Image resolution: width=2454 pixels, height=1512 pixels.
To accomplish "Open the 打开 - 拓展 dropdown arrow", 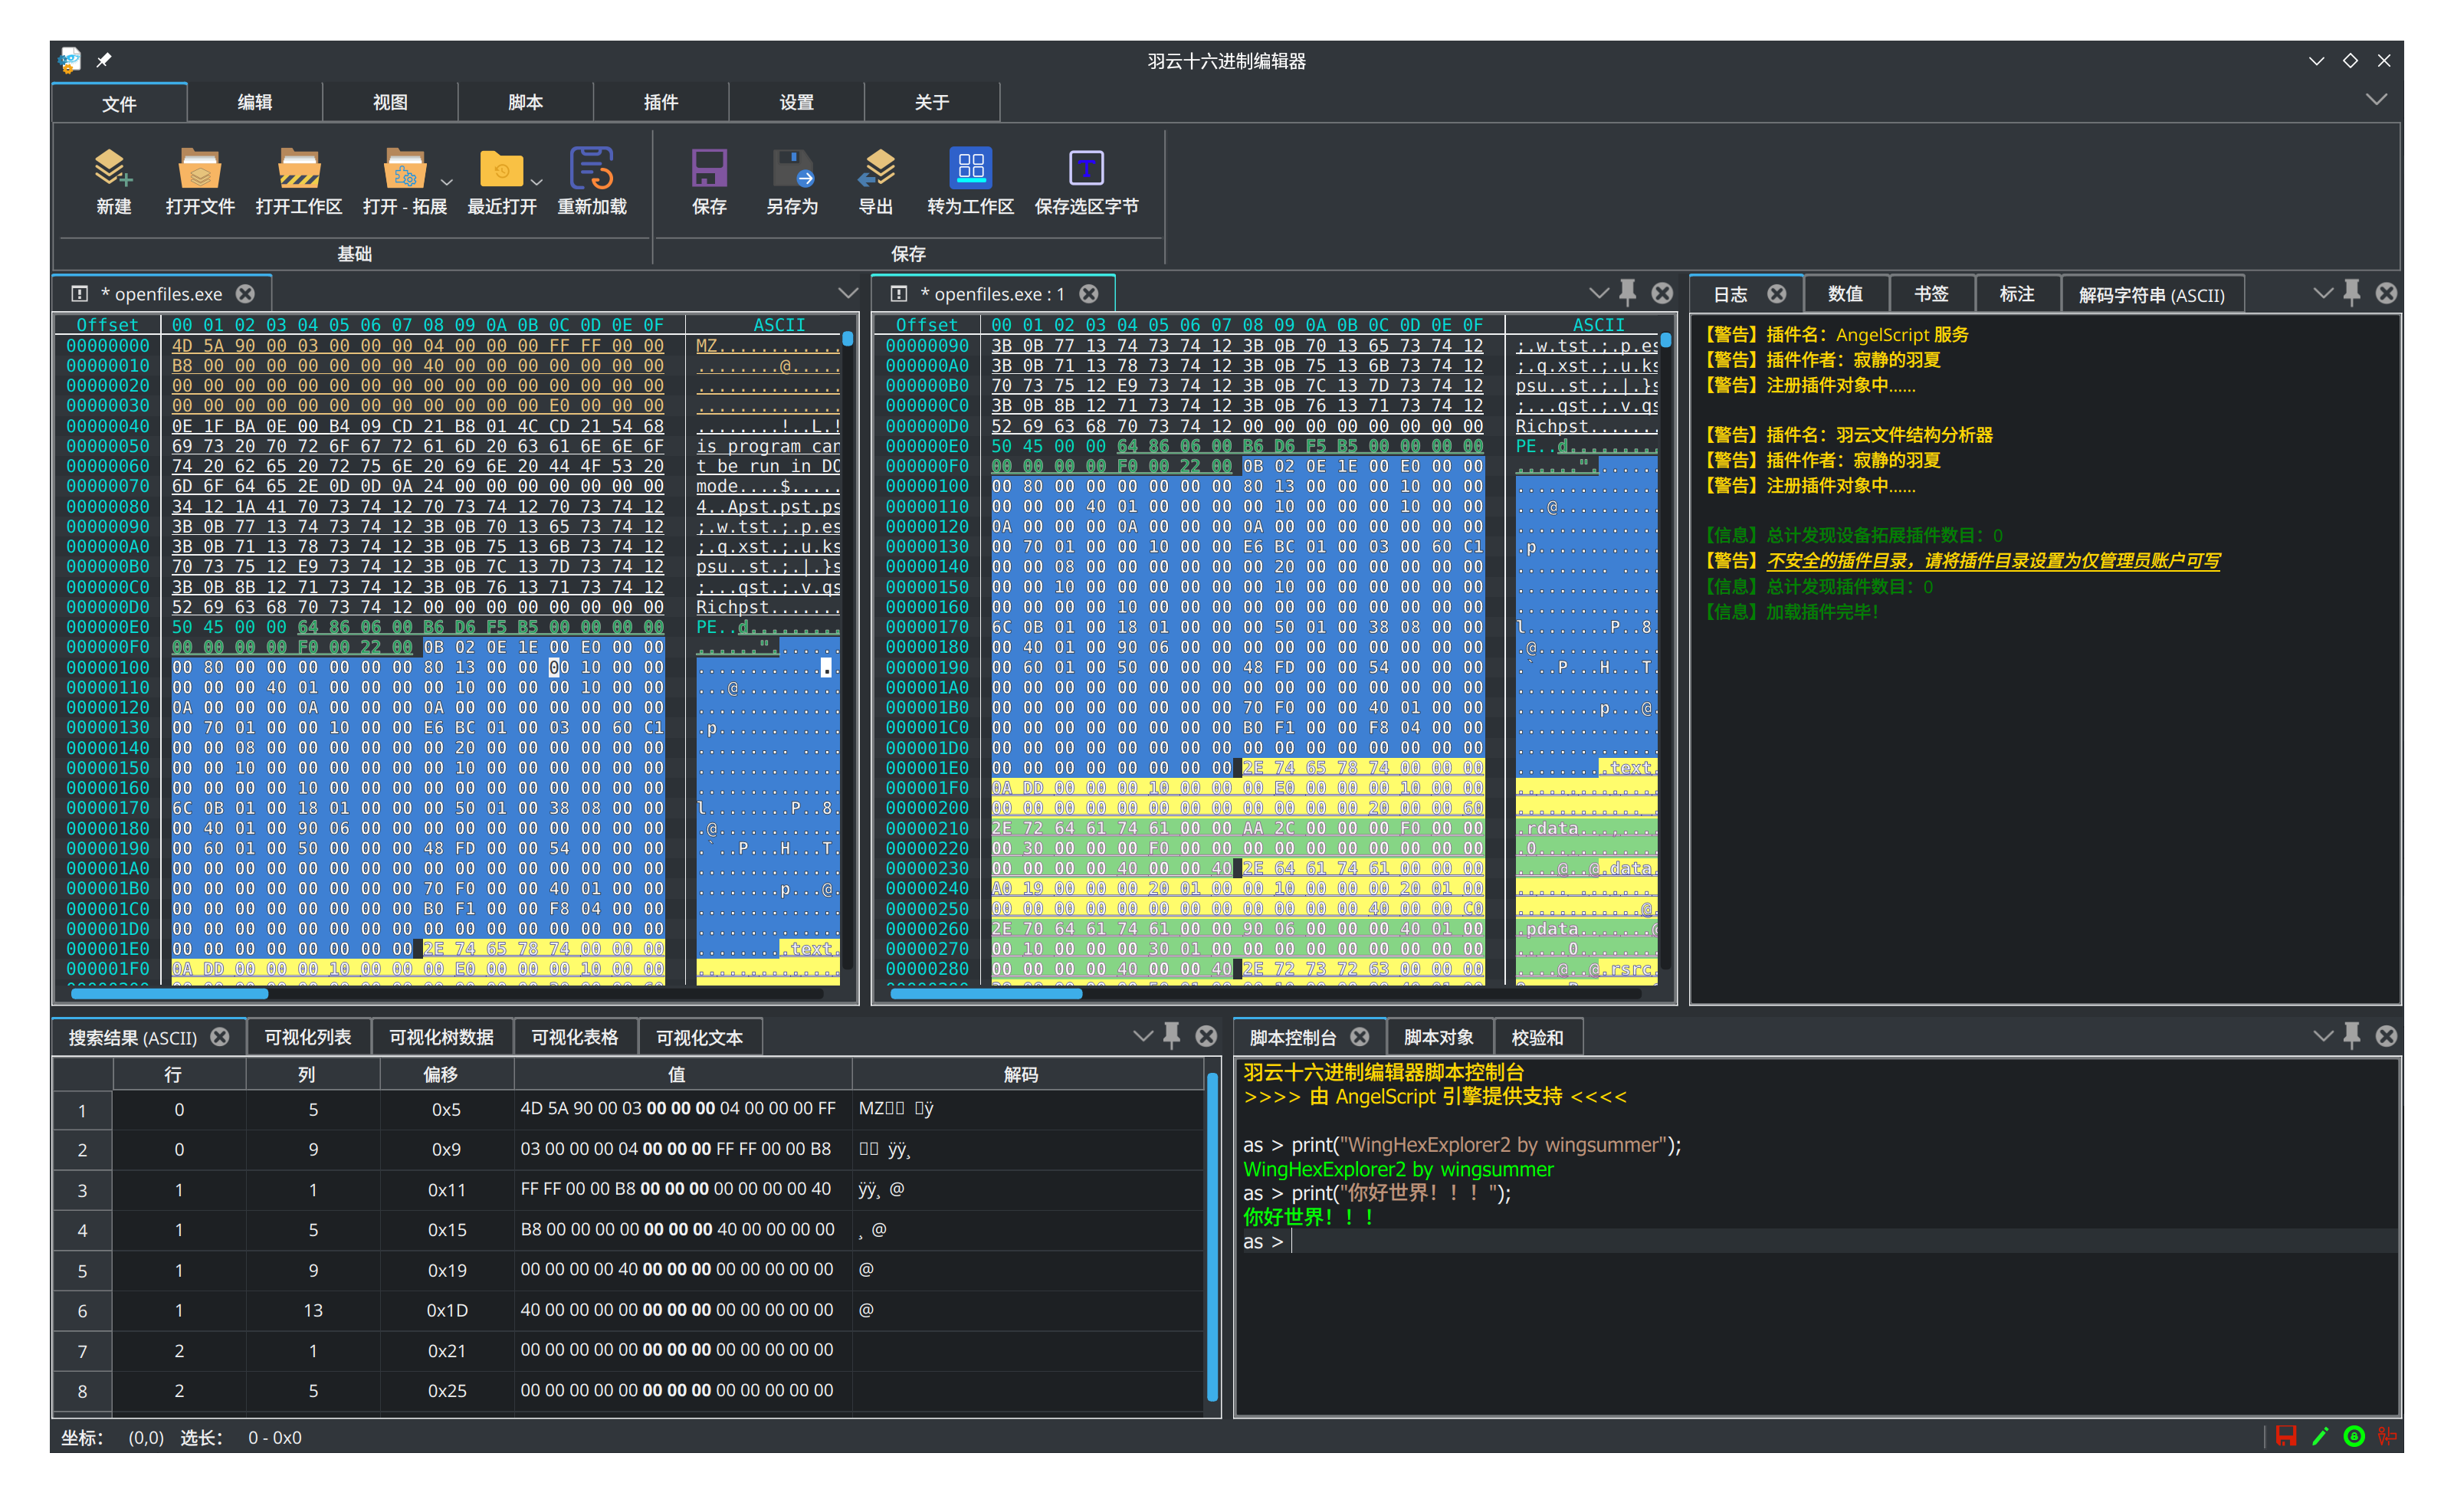I will click(x=446, y=182).
